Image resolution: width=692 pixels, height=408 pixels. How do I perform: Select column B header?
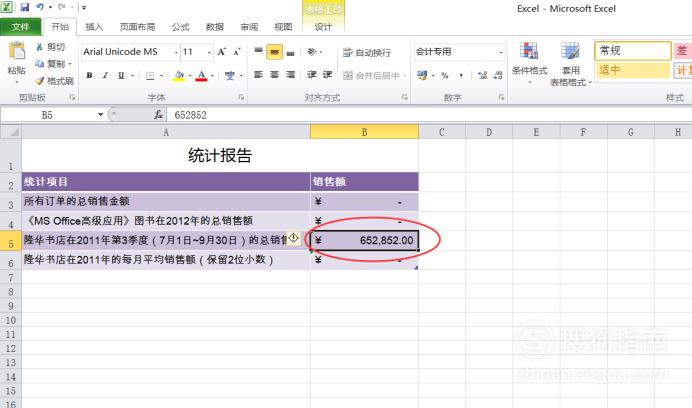pyautogui.click(x=365, y=132)
